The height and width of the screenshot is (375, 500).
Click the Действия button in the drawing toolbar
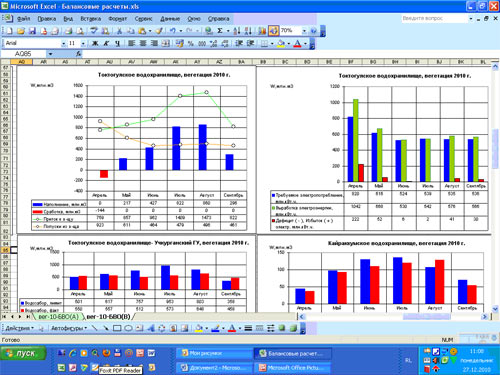click(20, 328)
